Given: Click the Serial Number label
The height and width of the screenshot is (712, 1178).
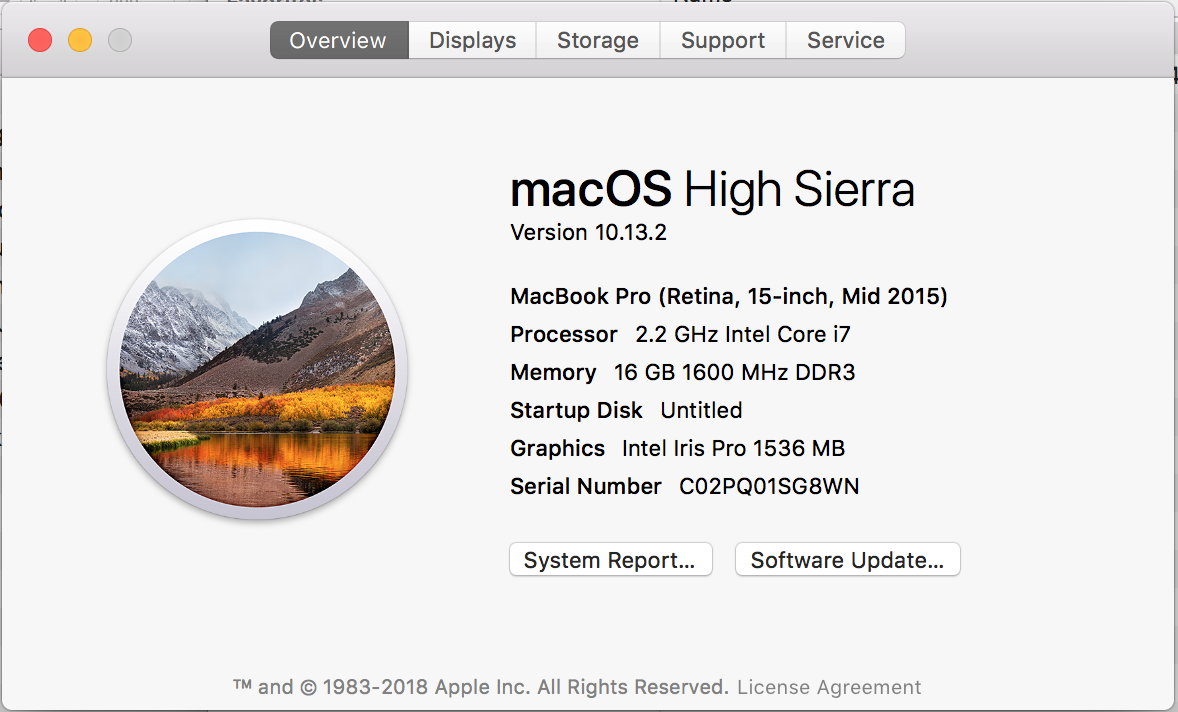Looking at the screenshot, I should (586, 487).
